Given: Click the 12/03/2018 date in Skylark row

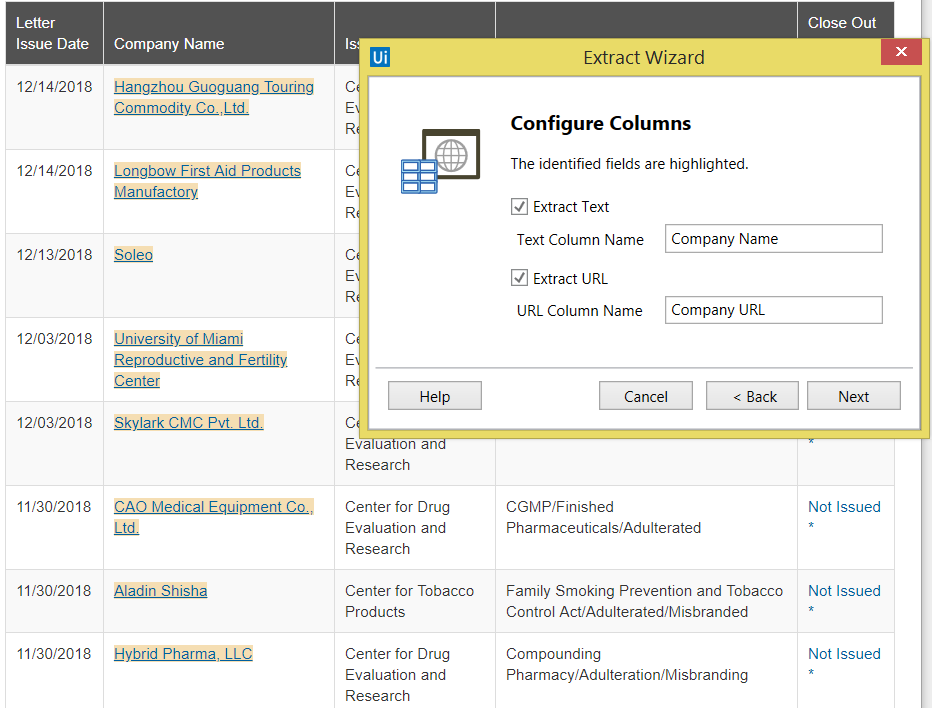Looking at the screenshot, I should tap(54, 423).
